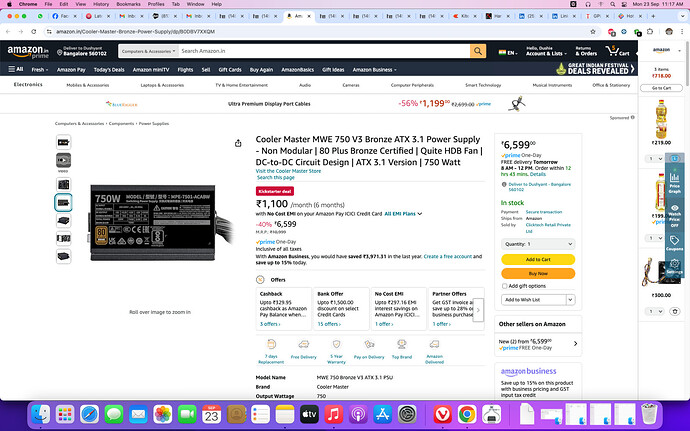Screen dimensions: 690x431
Task: Click the Amazon.in prime logo
Action: [x=28, y=52]
